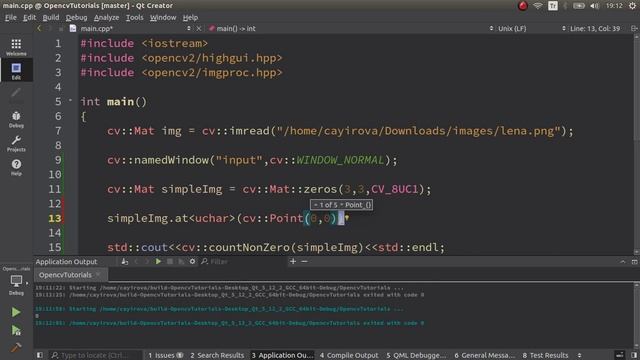Open the Welcome mode
Image resolution: width=640 pixels, height=360 pixels.
(x=16, y=47)
